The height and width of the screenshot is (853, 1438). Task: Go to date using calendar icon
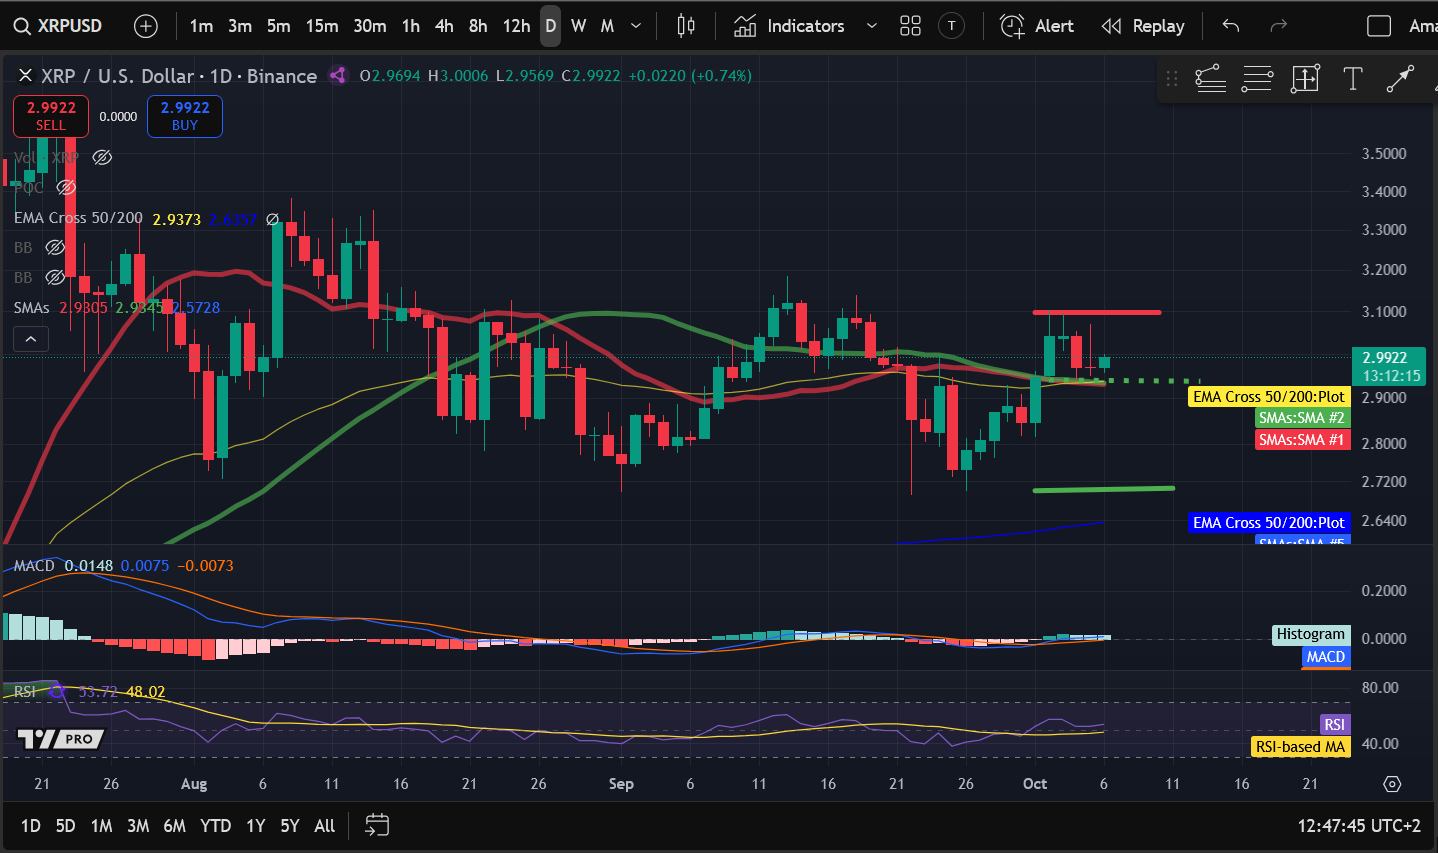[x=377, y=825]
